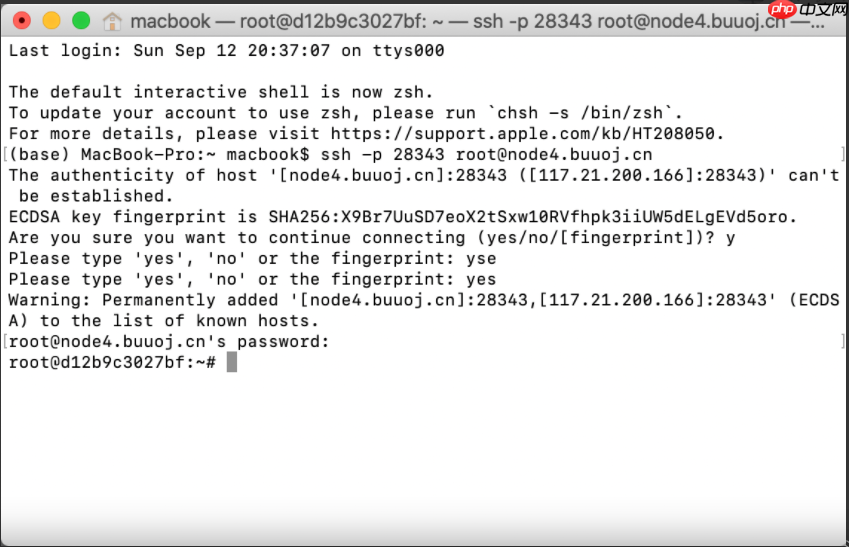Zoom the window with the green button
Screen dimensions: 849x547
81,20
